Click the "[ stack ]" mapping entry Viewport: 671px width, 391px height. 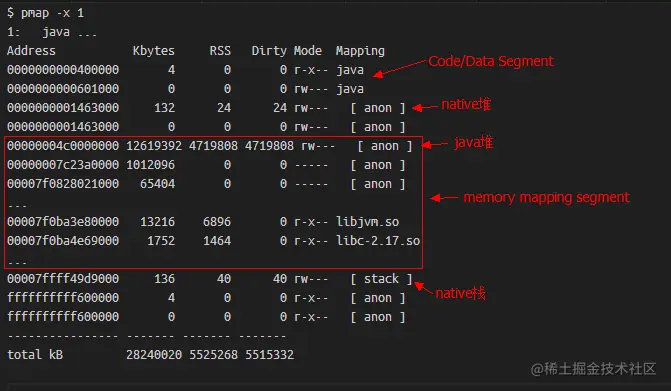(381, 279)
